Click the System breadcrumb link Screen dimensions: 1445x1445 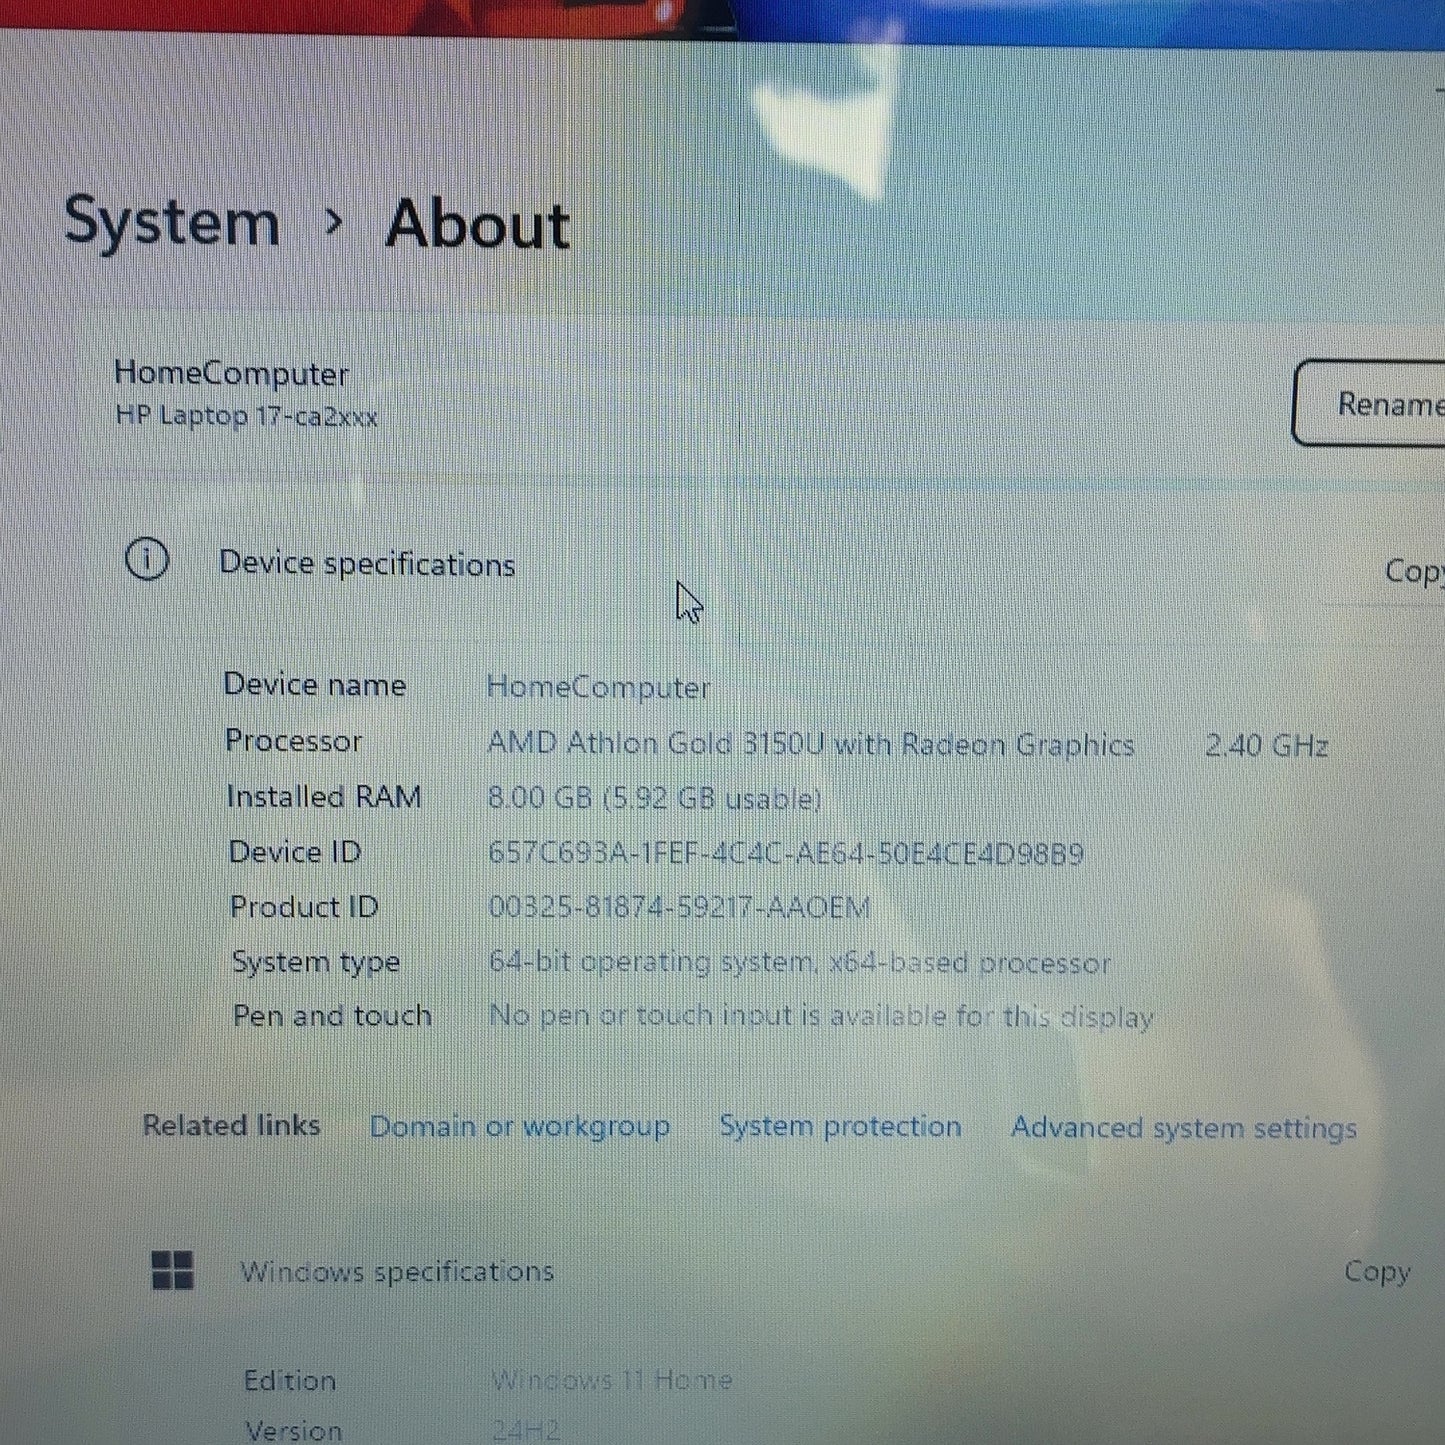point(172,221)
